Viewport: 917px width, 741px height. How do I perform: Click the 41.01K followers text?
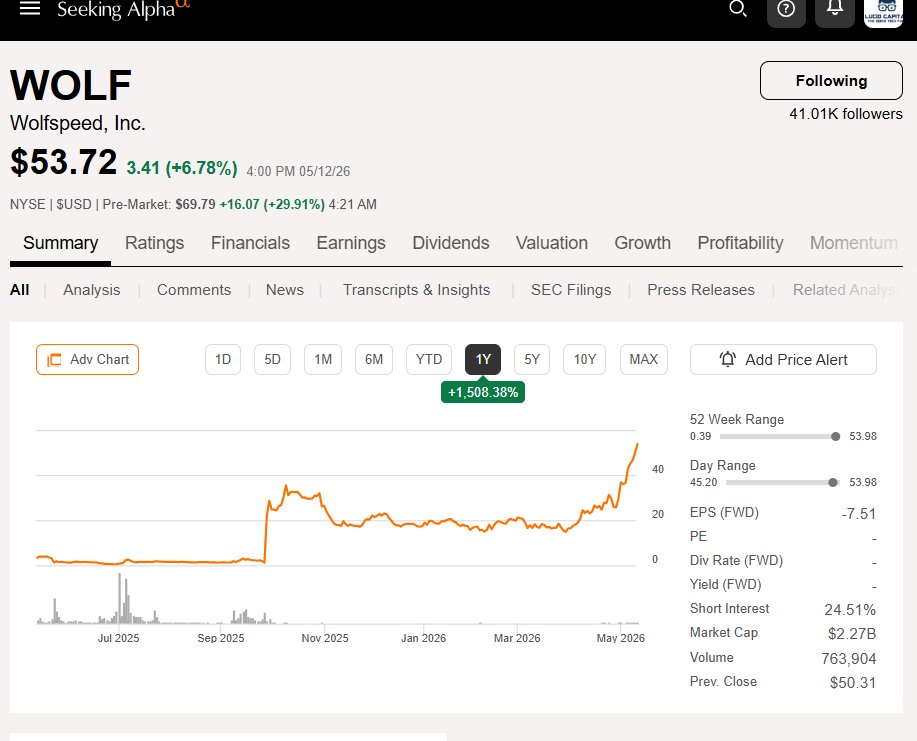[x=846, y=113]
